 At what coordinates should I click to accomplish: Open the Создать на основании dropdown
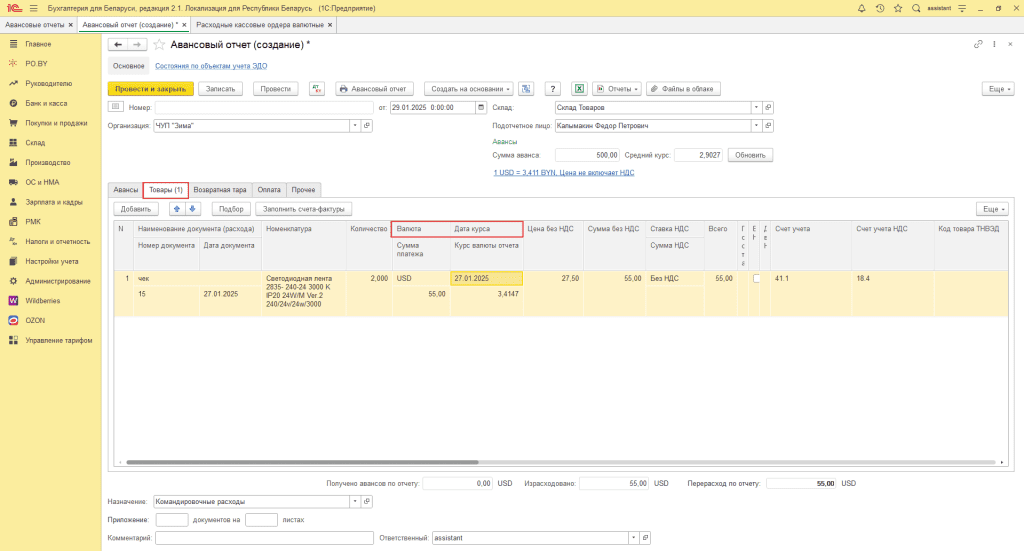pyautogui.click(x=468, y=88)
